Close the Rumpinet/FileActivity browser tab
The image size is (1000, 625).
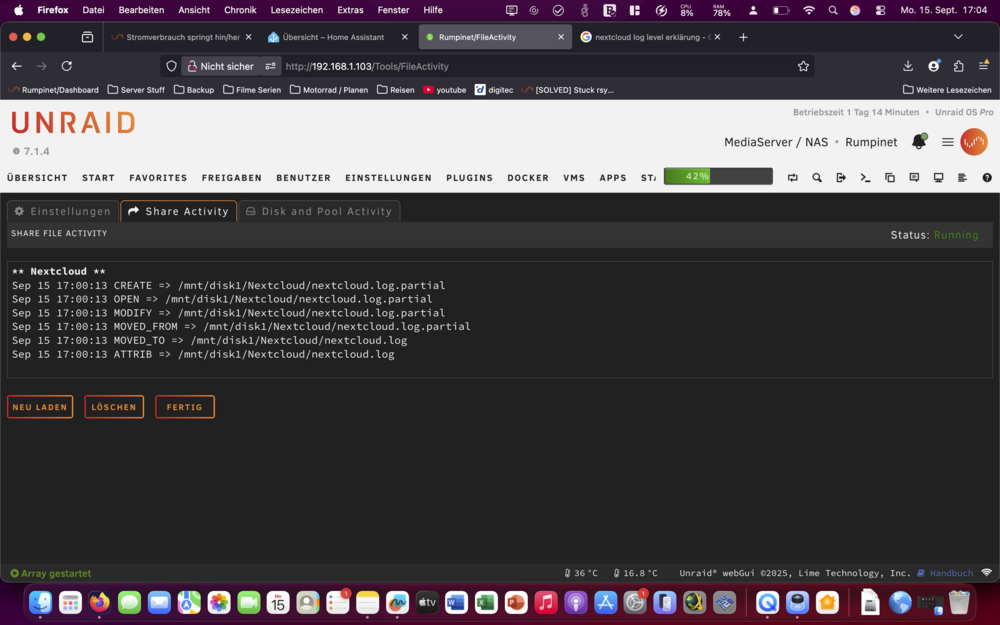[x=561, y=37]
